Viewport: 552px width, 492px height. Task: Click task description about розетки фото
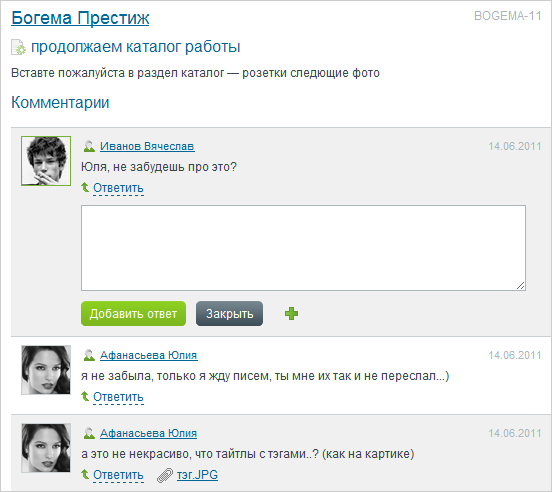[195, 73]
